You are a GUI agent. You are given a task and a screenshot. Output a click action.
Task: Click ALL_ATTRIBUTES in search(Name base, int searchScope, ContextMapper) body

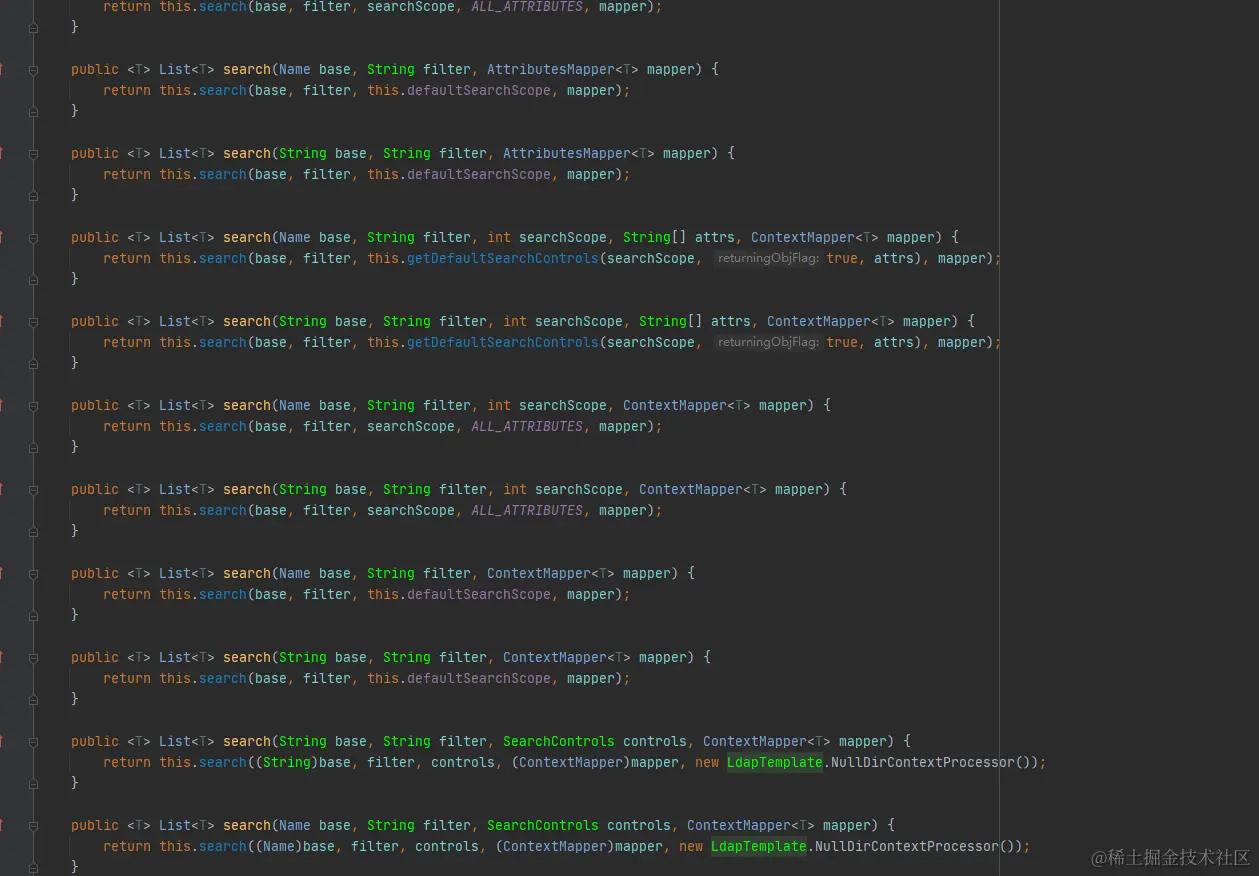pos(527,426)
